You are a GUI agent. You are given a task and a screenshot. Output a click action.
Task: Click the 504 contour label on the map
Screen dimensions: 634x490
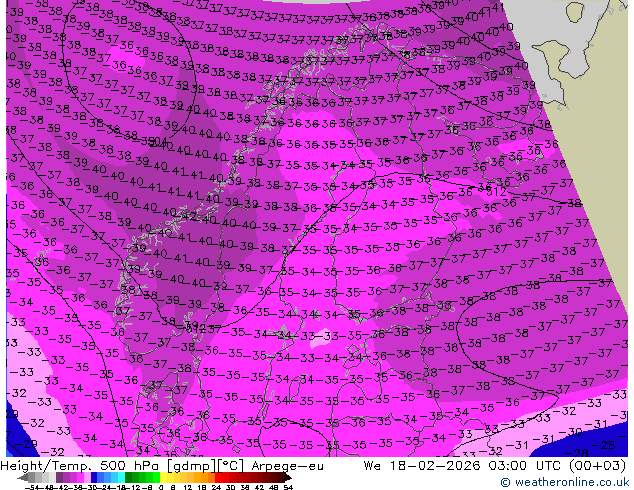pyautogui.click(x=158, y=141)
